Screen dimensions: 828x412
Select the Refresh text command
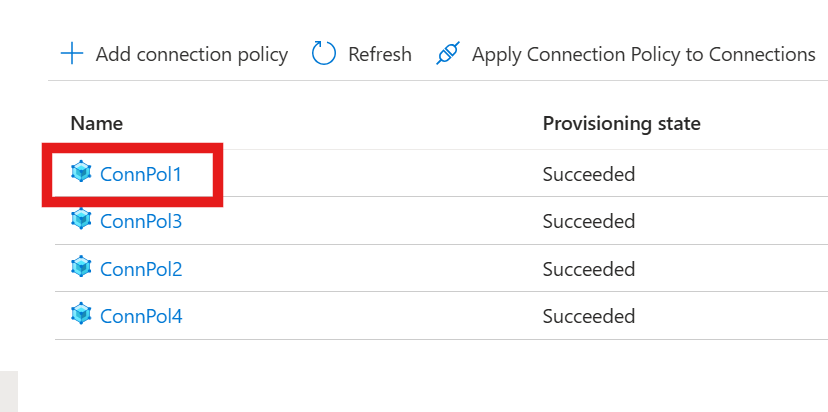(x=380, y=54)
